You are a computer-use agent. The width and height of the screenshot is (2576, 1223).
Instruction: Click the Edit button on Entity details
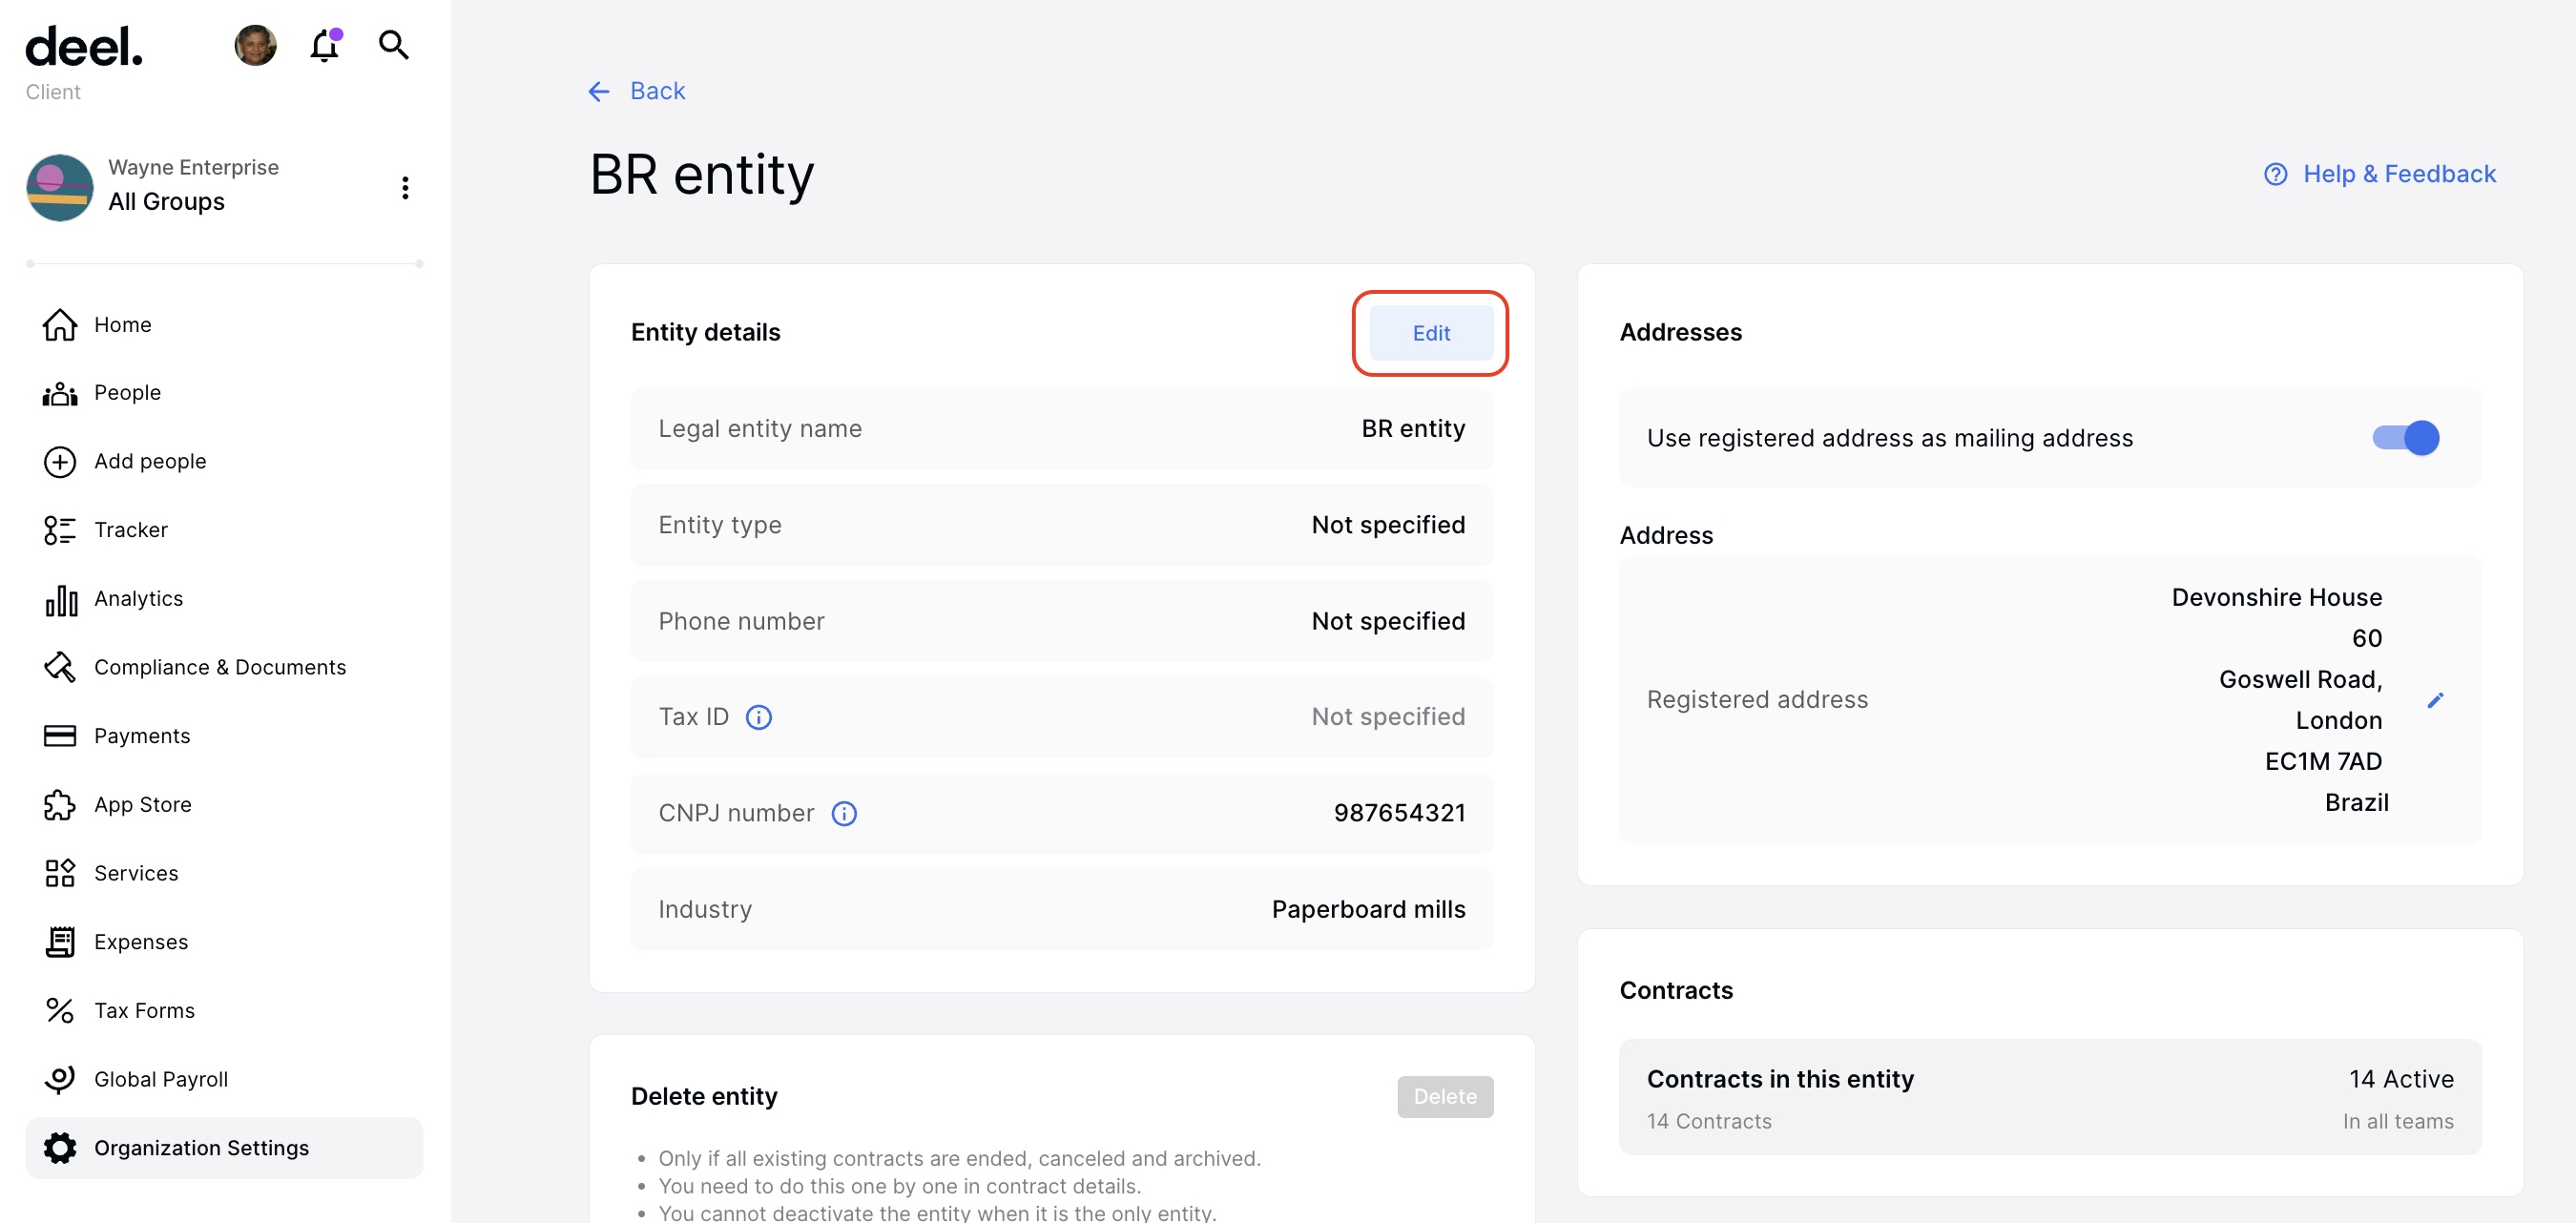point(1430,333)
